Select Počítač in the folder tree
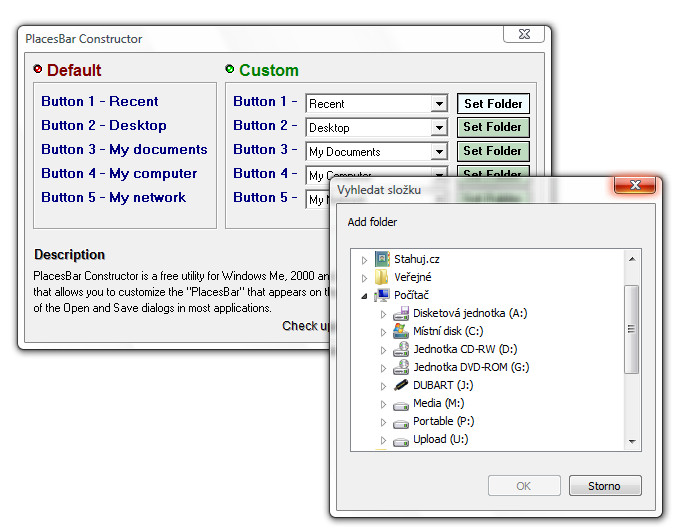This screenshot has height=531, width=684. click(x=411, y=295)
